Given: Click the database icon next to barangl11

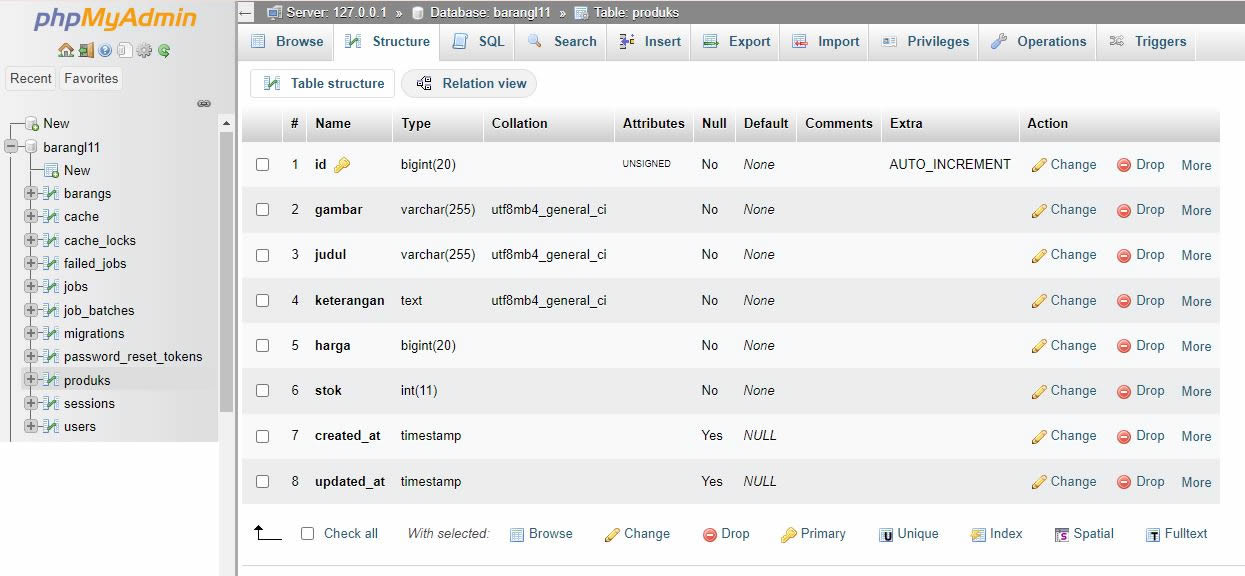Looking at the screenshot, I should point(31,147).
